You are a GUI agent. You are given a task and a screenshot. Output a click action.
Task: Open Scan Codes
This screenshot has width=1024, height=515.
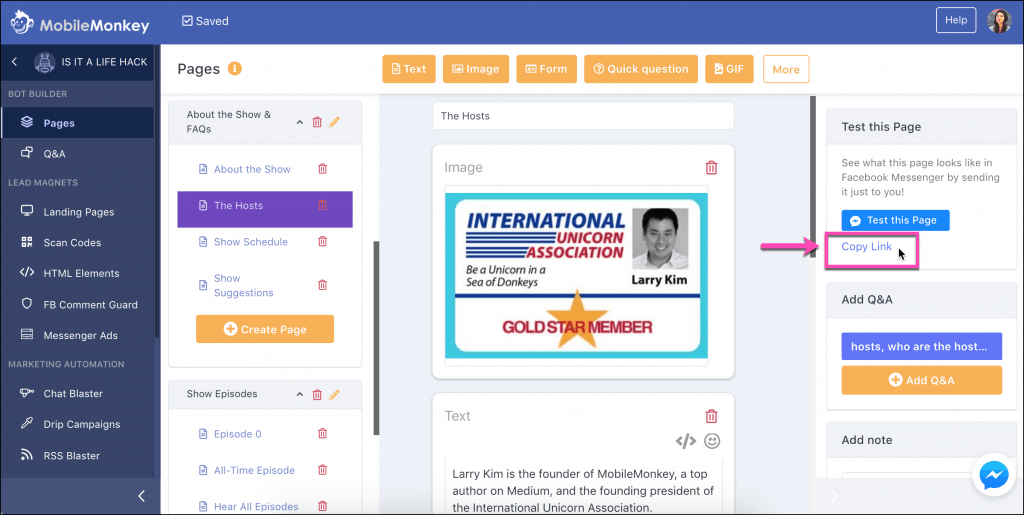pyautogui.click(x=77, y=242)
